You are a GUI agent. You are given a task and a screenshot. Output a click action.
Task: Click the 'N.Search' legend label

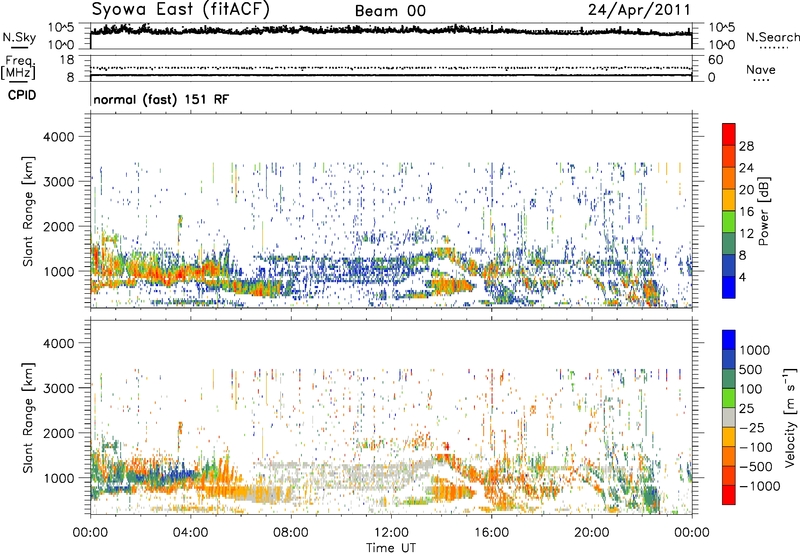coord(772,37)
